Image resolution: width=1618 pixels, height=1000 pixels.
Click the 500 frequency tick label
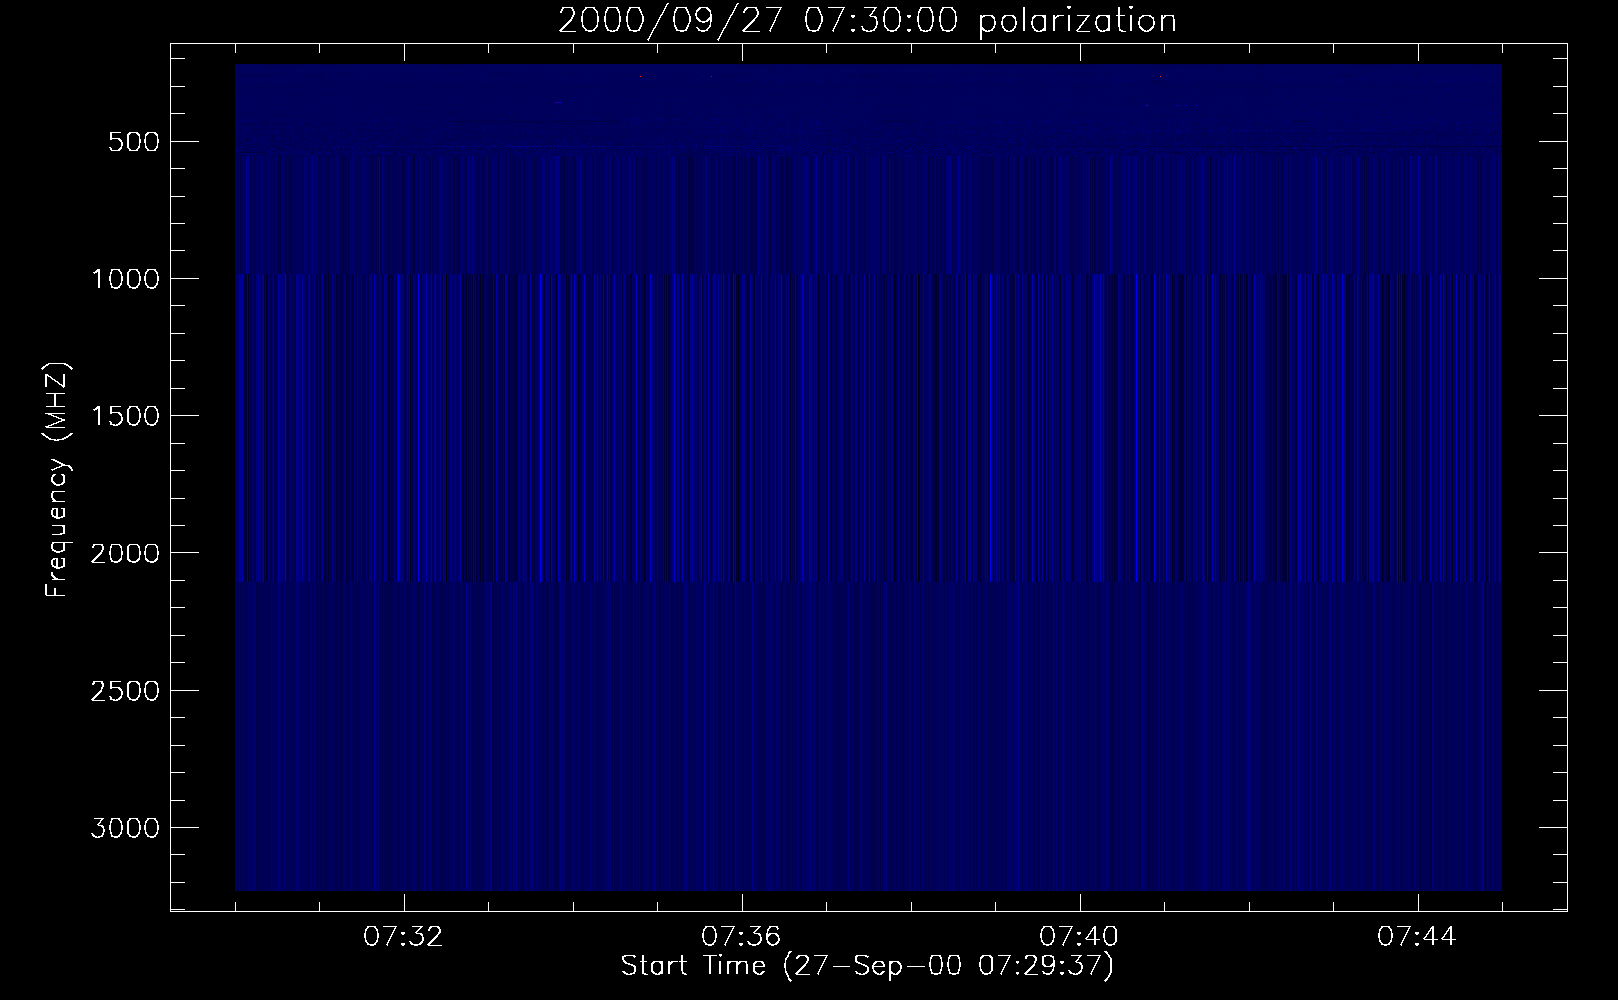coord(132,142)
